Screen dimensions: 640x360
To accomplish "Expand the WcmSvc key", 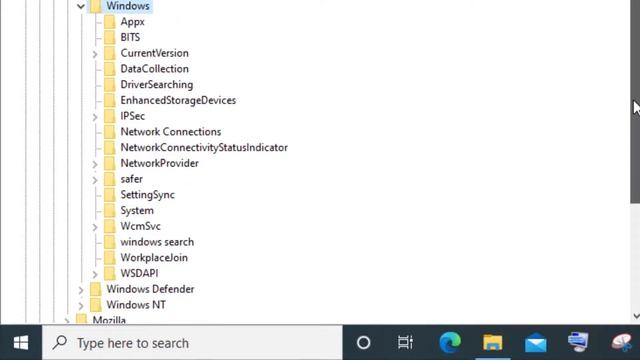I will [x=95, y=227].
